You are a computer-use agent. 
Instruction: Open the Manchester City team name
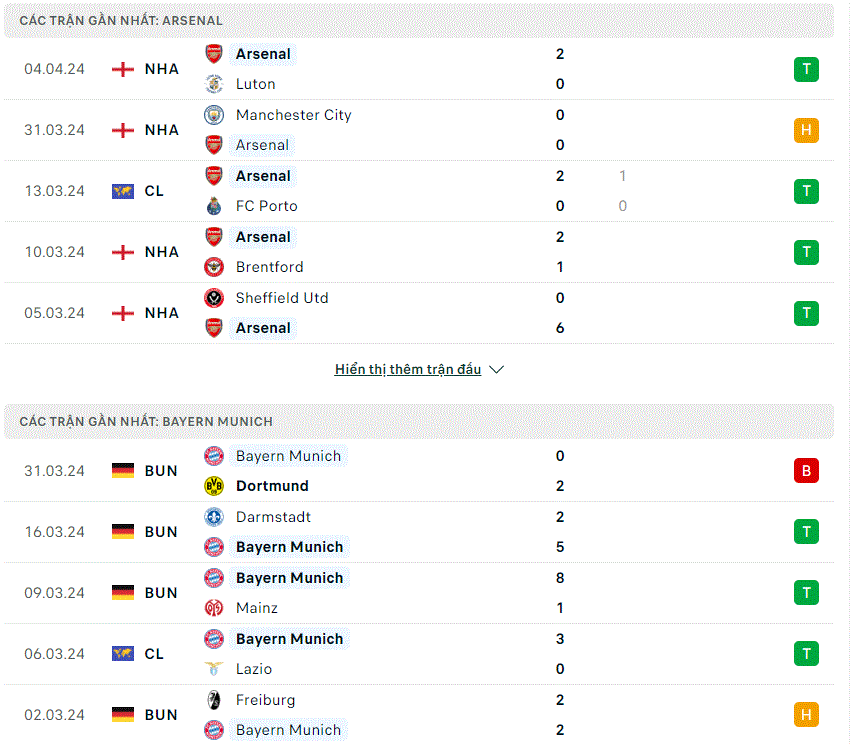[x=294, y=115]
